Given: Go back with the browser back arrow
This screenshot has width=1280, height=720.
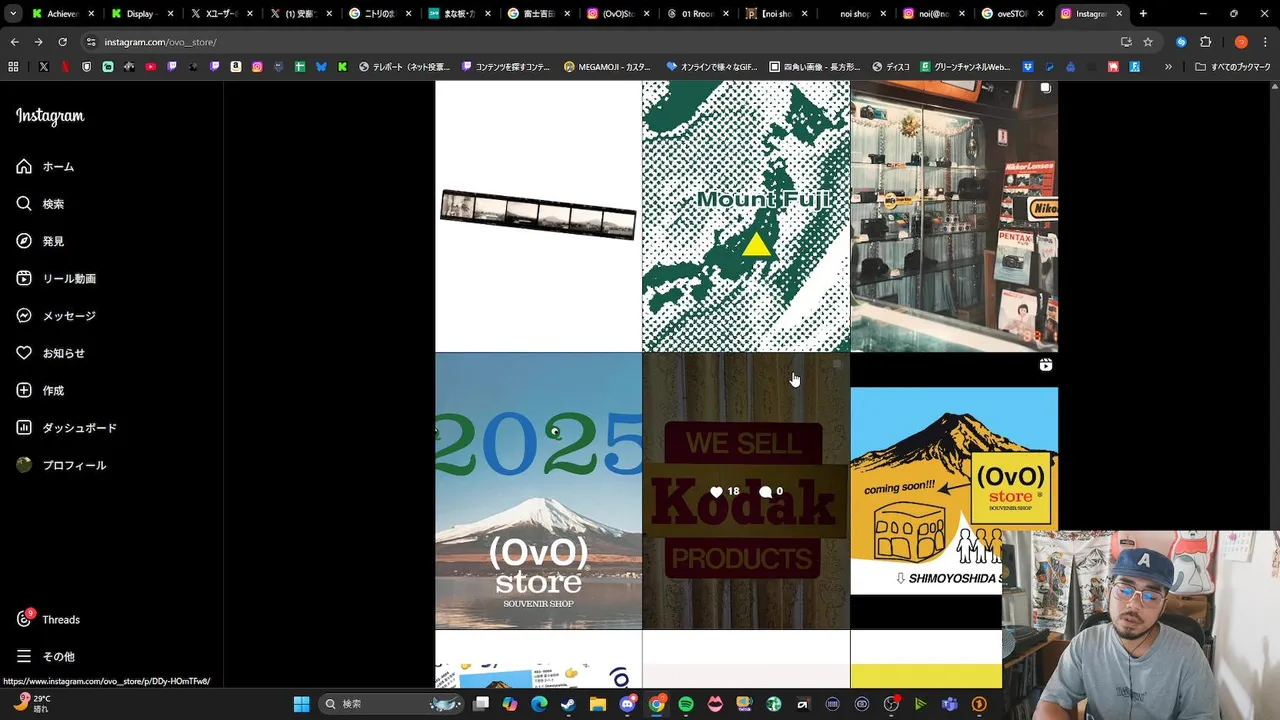Looking at the screenshot, I should click(14, 42).
